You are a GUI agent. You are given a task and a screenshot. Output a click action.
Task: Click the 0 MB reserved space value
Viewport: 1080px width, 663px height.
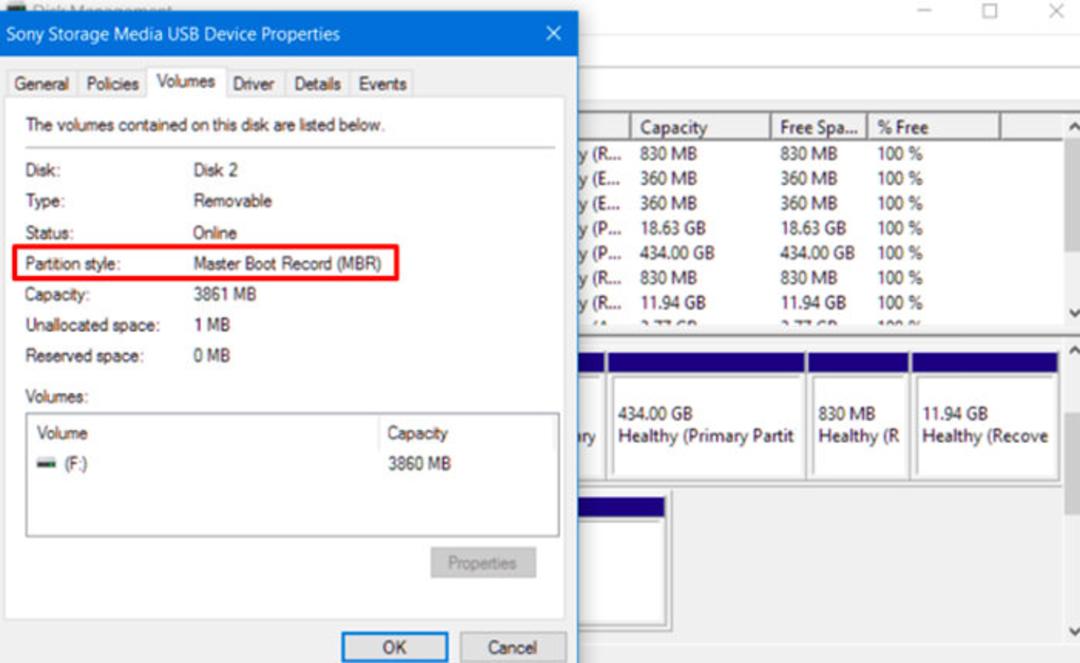[211, 356]
